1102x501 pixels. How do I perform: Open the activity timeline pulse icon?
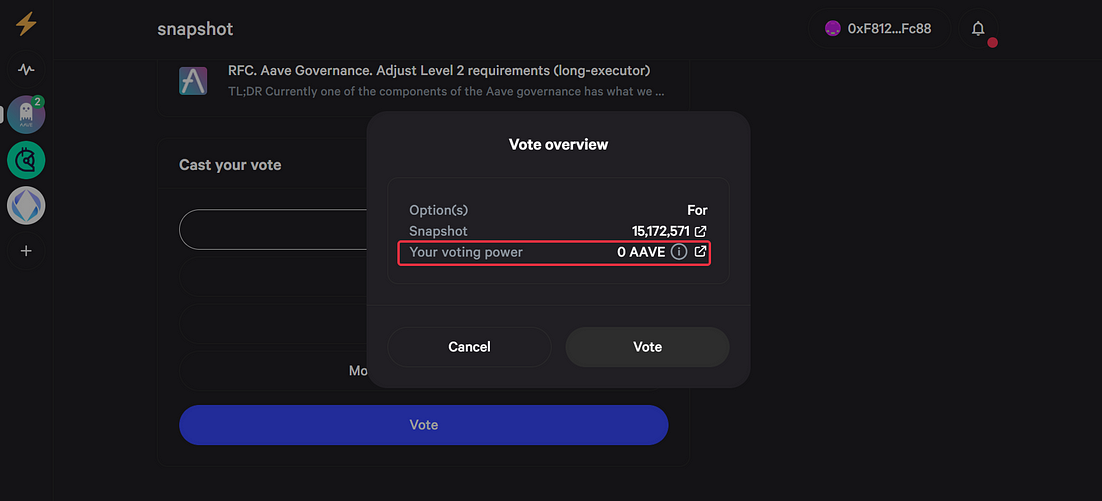tap(26, 70)
